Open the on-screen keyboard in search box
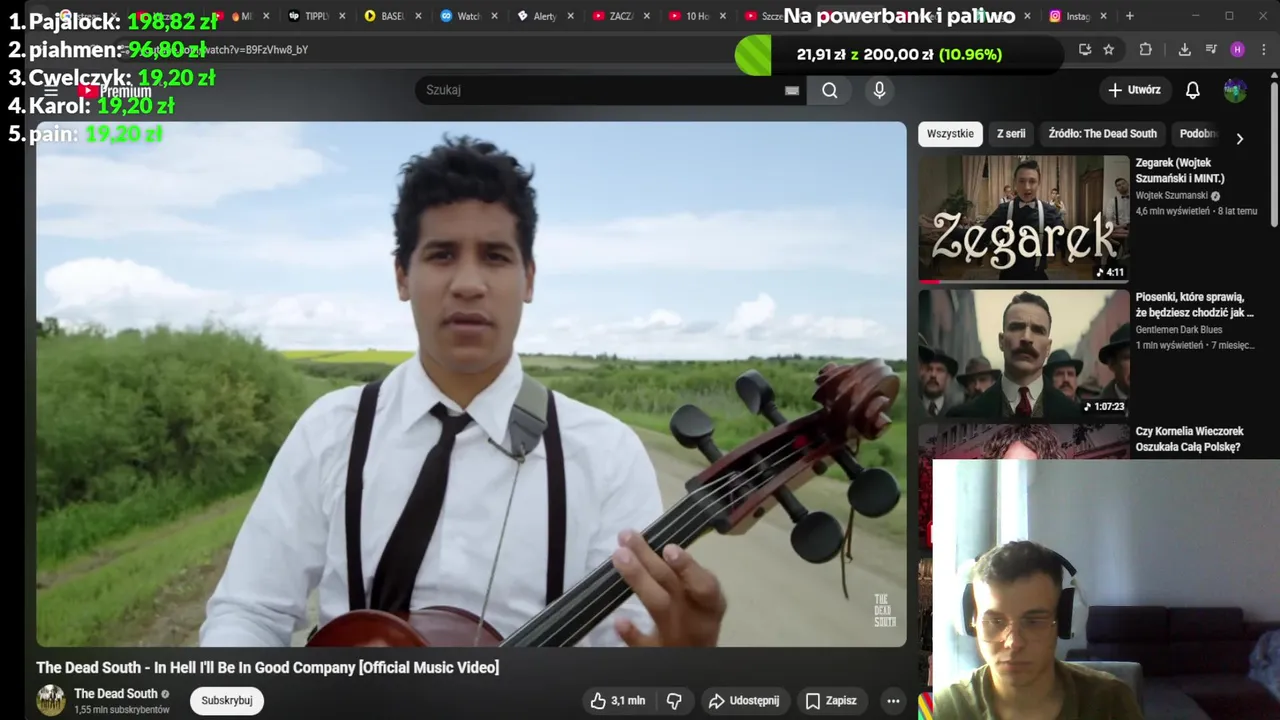The height and width of the screenshot is (720, 1280). [792, 90]
